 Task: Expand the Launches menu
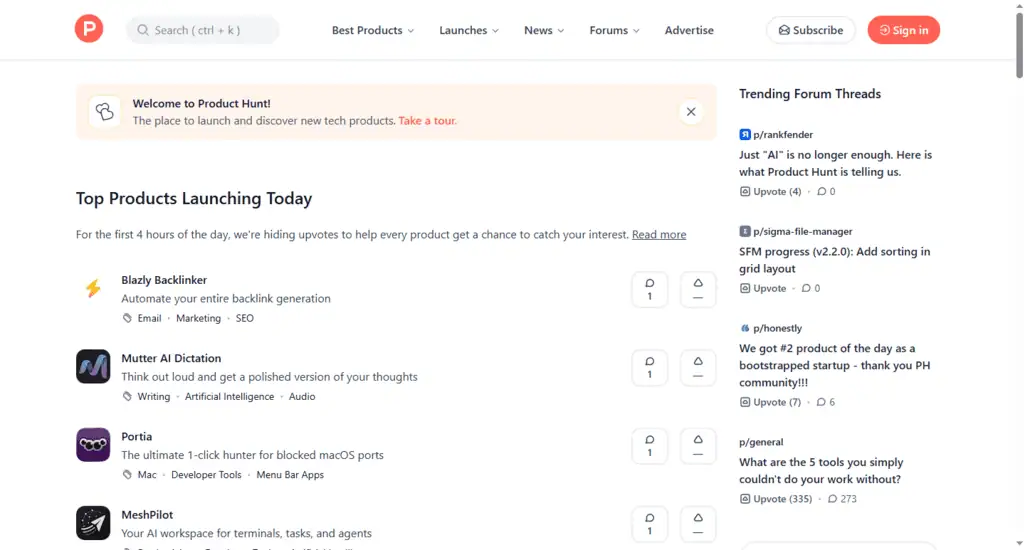coord(469,30)
